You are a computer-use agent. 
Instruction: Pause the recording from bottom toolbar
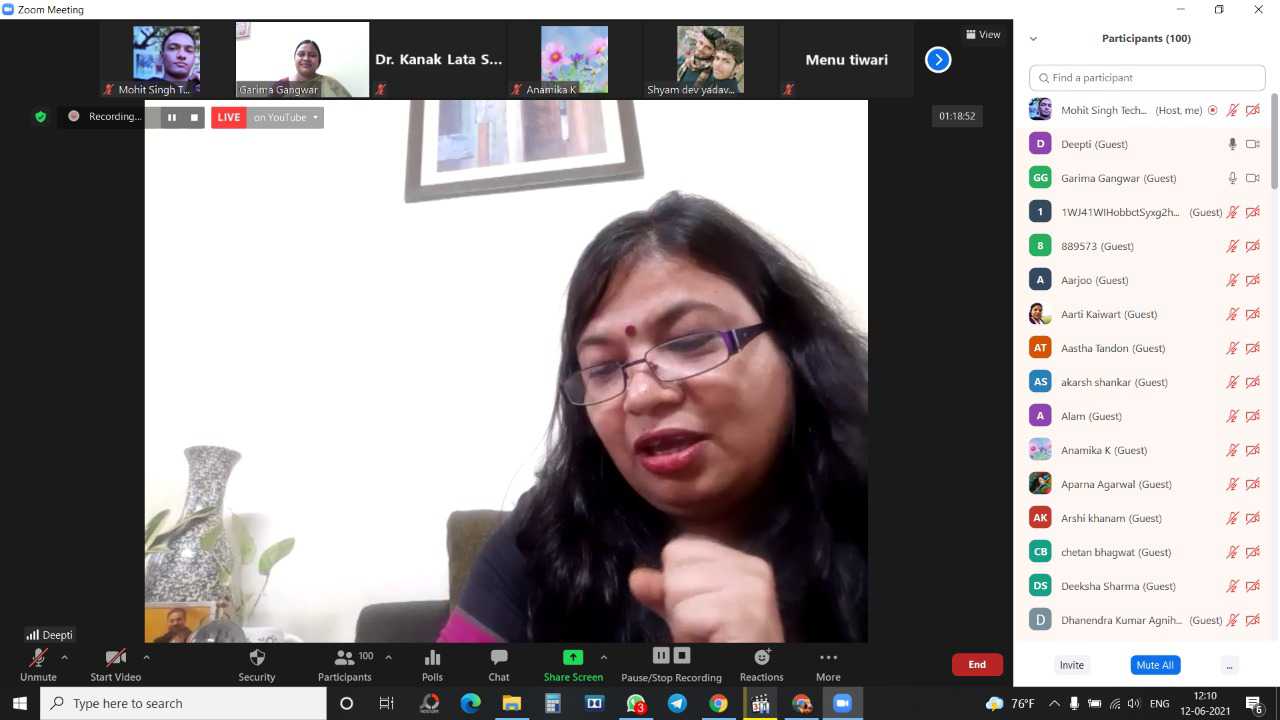pyautogui.click(x=661, y=656)
